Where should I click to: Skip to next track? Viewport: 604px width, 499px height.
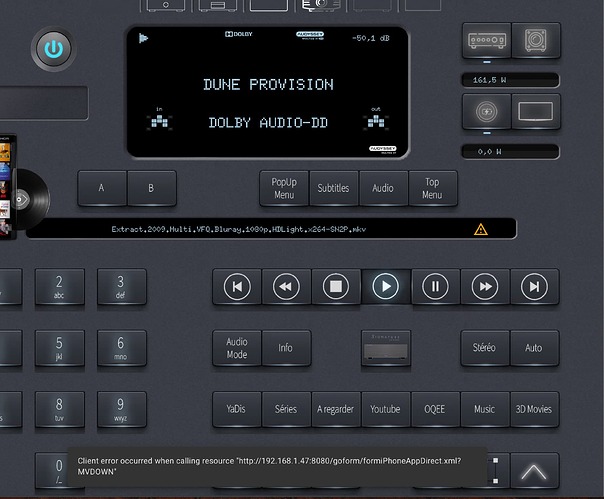(x=534, y=287)
